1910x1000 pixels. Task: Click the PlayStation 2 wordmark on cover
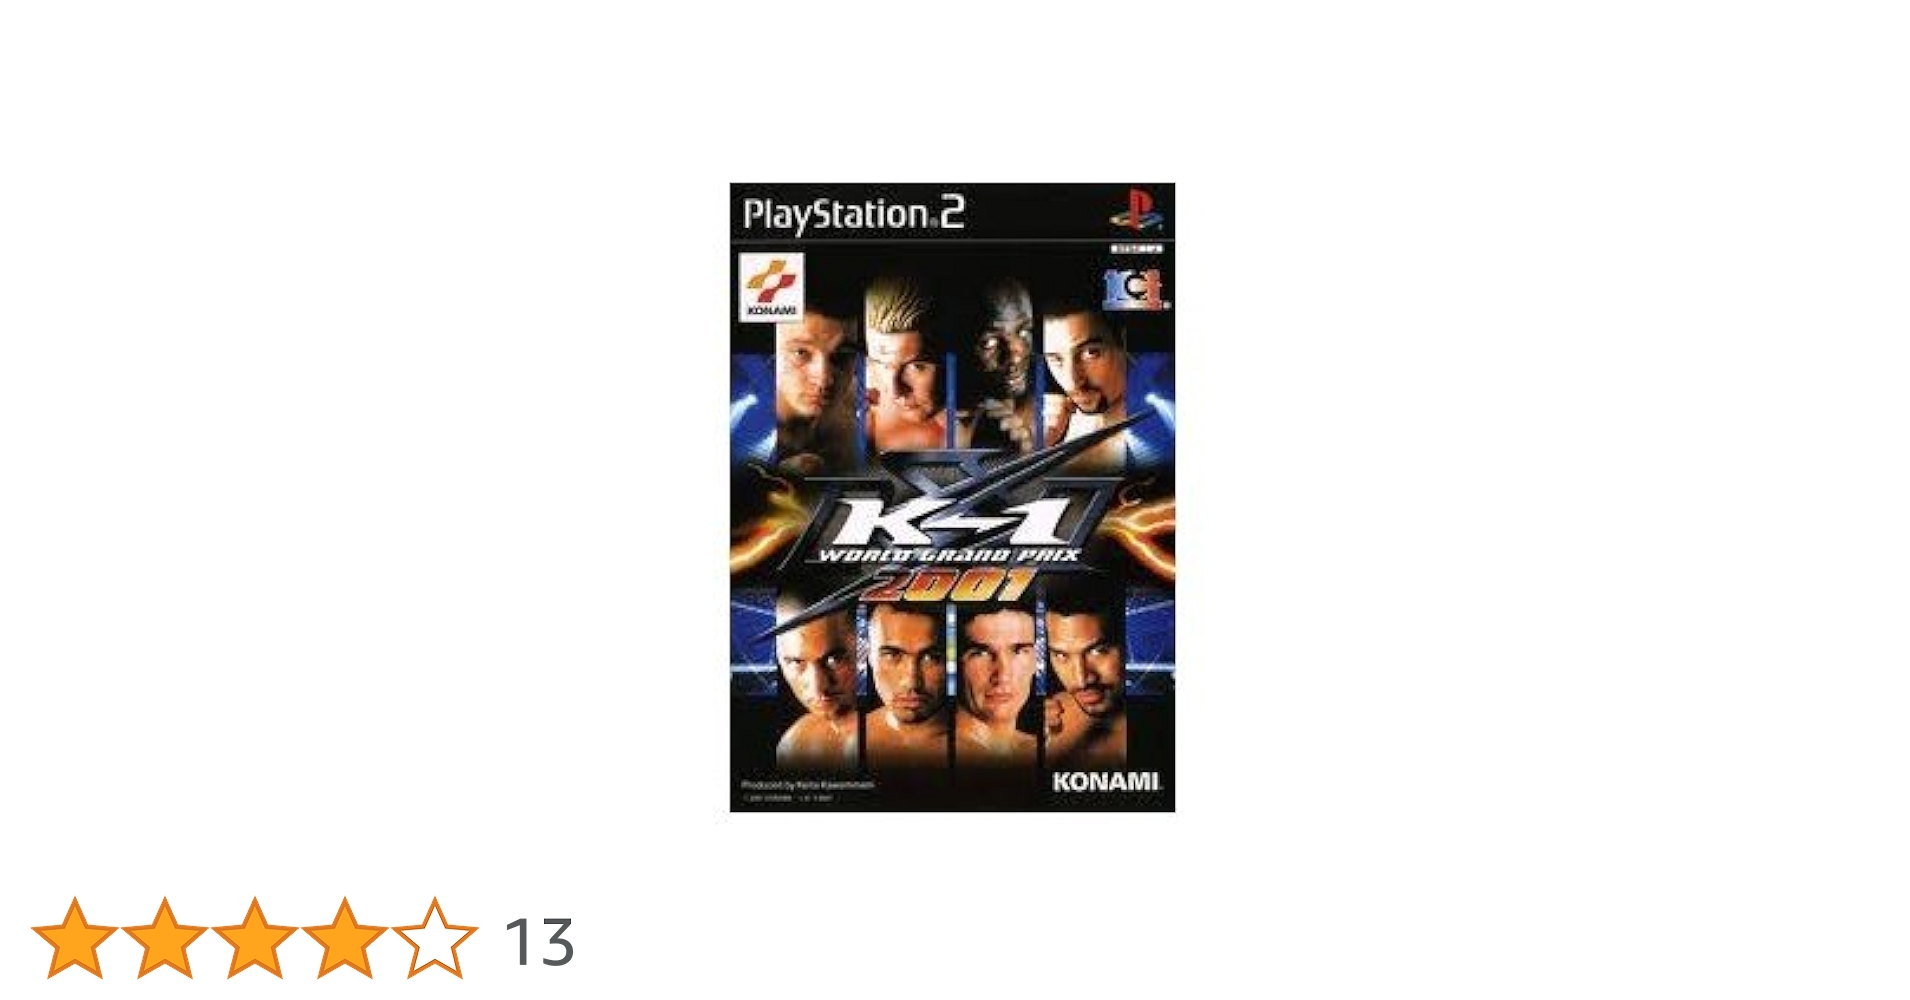tap(853, 214)
